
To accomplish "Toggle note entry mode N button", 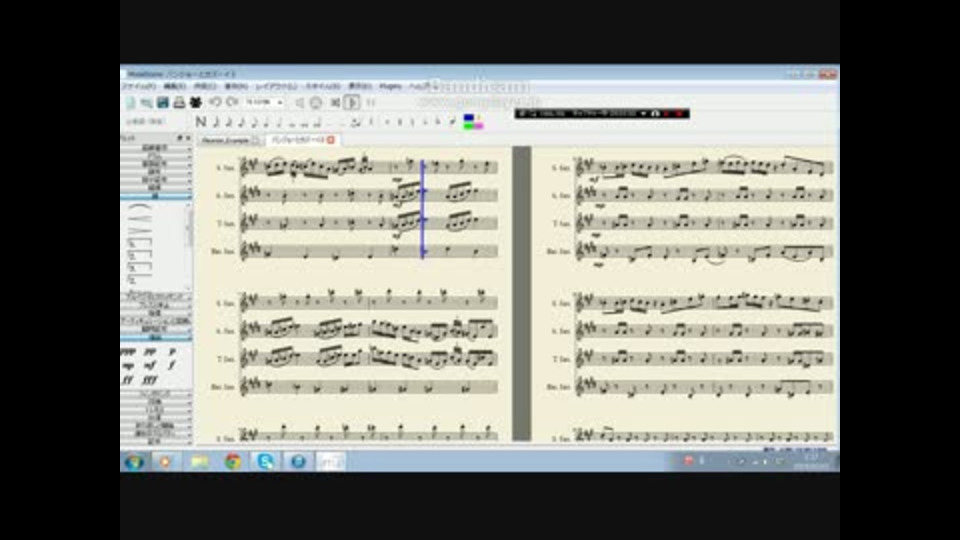I will (x=201, y=122).
